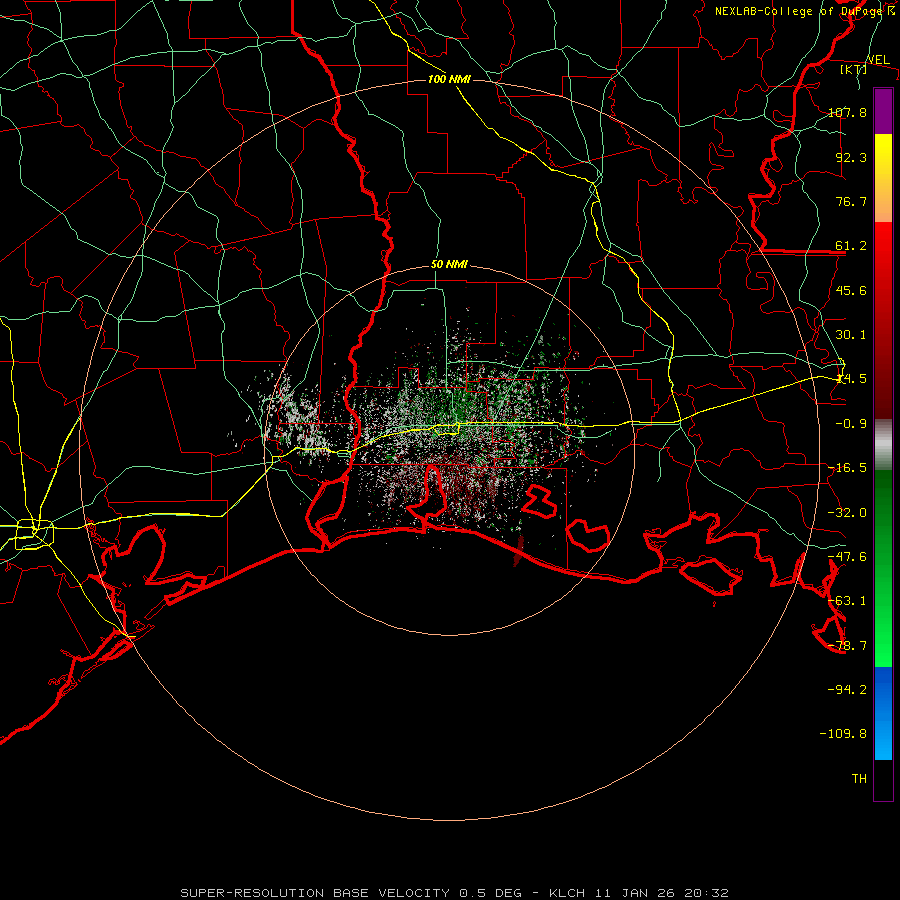
Task: Click the 76.7 velocity scale value
Action: 851,201
